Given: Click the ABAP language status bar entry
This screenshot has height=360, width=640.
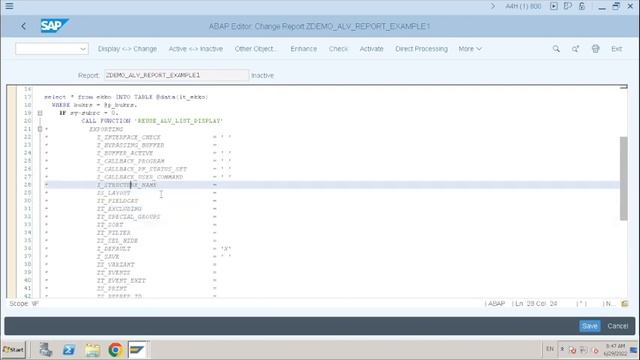Looking at the screenshot, I should pyautogui.click(x=496, y=304).
